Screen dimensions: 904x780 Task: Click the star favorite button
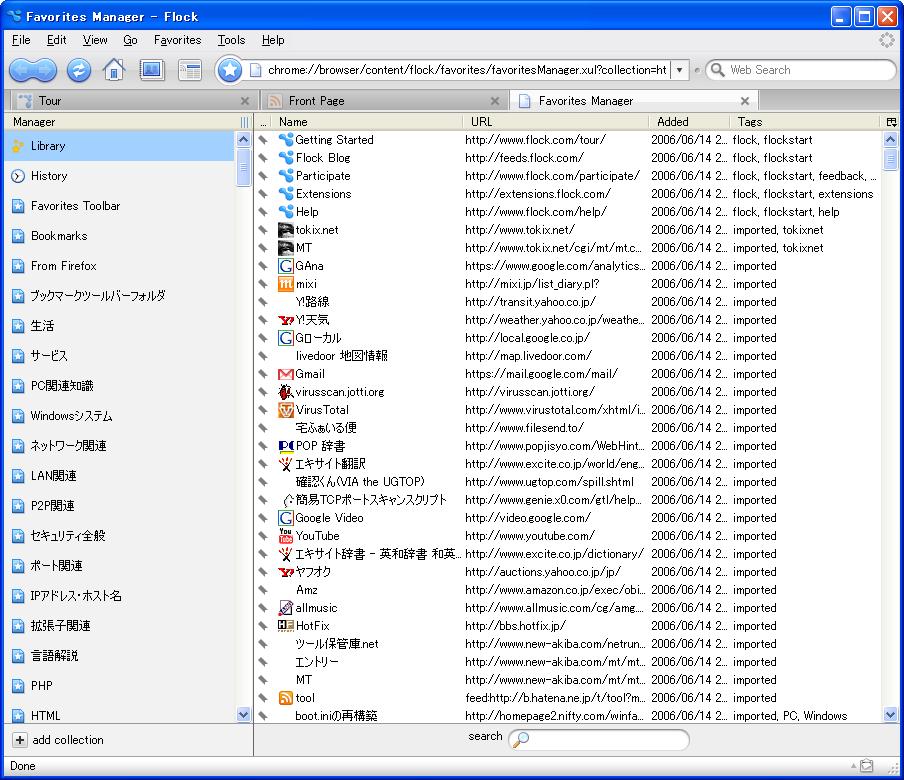click(x=229, y=70)
